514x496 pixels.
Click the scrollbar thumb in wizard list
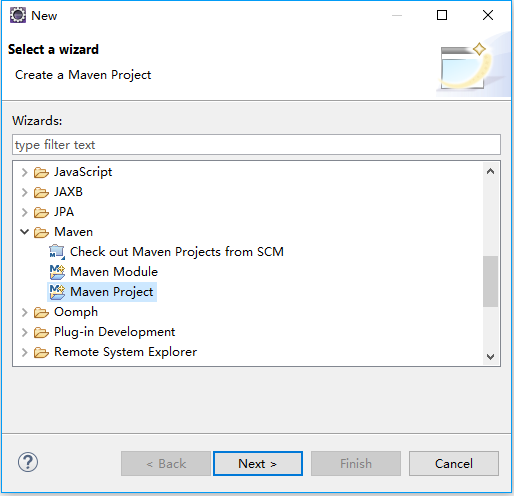tap(490, 281)
